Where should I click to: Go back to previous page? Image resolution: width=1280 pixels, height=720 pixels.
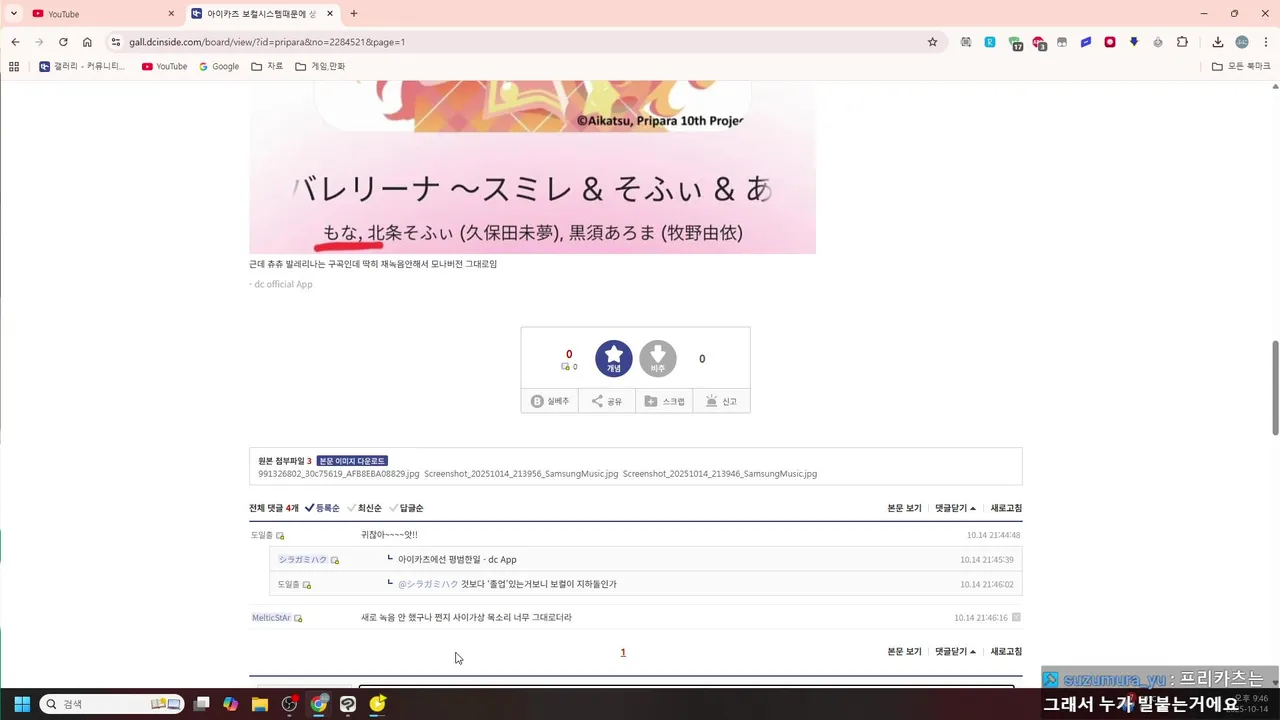click(x=15, y=42)
